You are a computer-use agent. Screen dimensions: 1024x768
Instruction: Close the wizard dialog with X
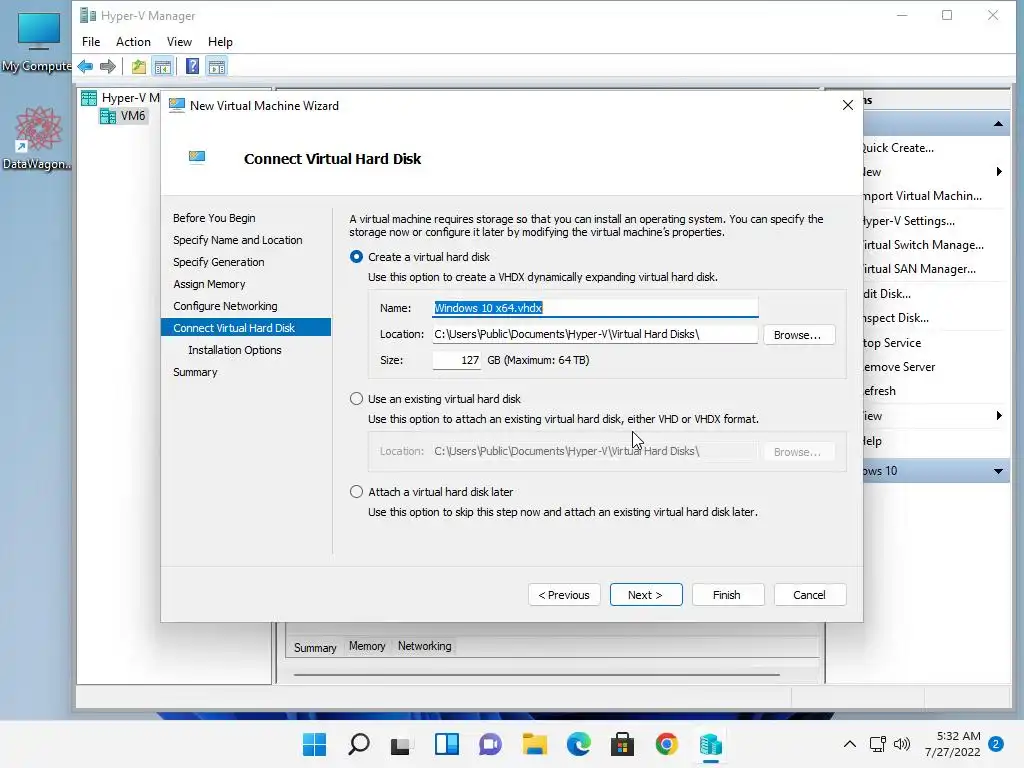pyautogui.click(x=848, y=105)
